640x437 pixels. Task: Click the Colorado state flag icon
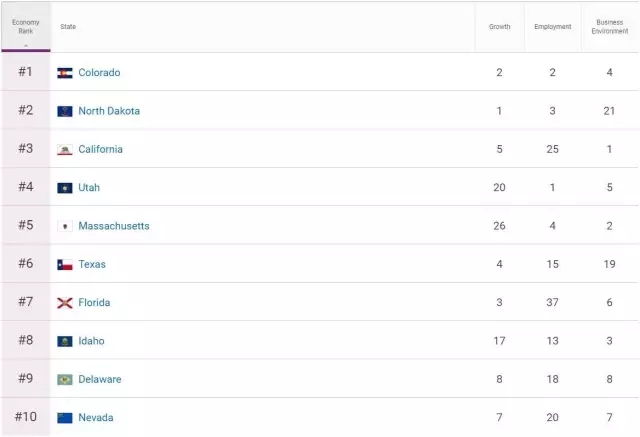click(65, 73)
